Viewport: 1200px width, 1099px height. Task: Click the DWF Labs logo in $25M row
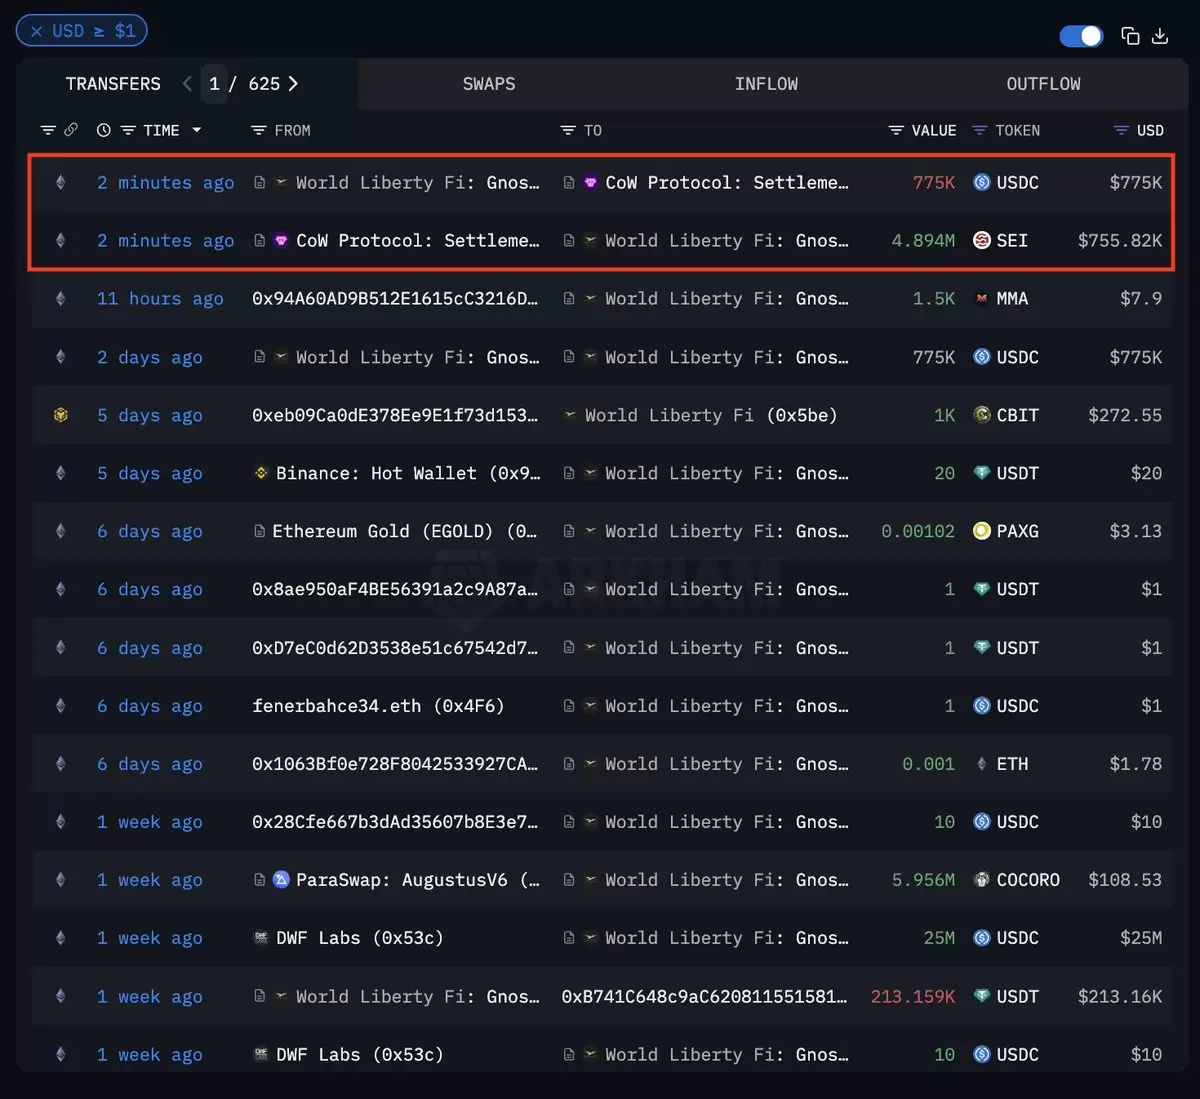click(x=262, y=938)
